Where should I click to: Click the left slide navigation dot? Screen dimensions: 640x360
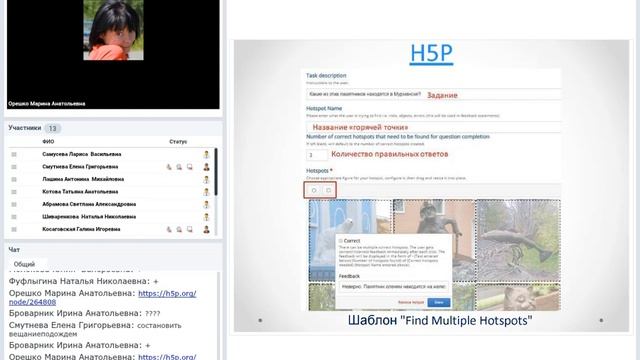point(260,320)
